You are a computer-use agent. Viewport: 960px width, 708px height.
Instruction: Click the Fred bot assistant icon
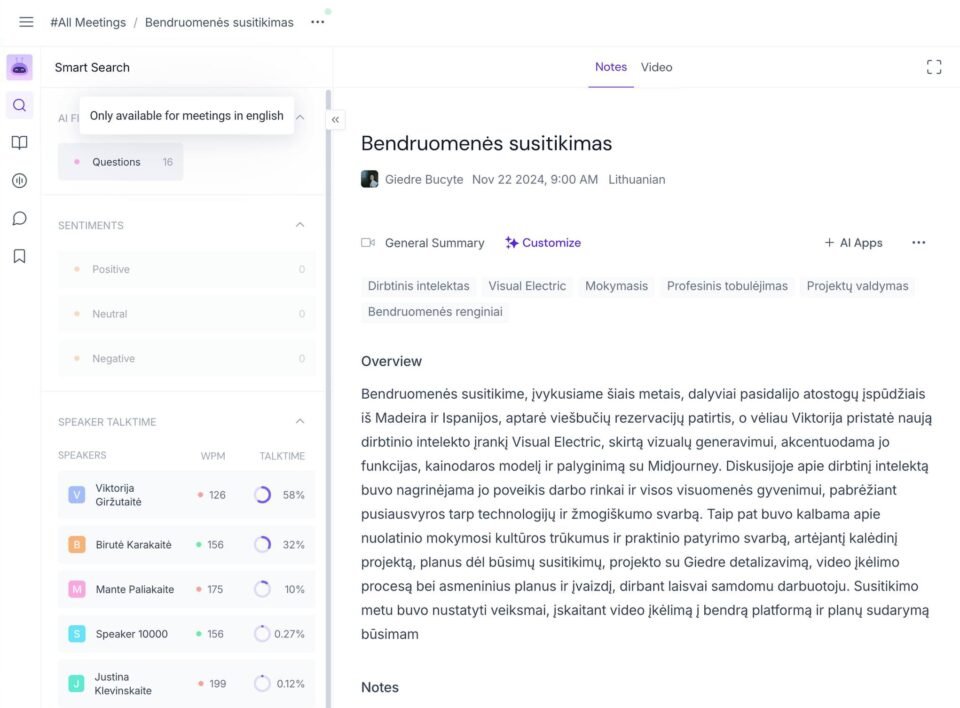(20, 67)
